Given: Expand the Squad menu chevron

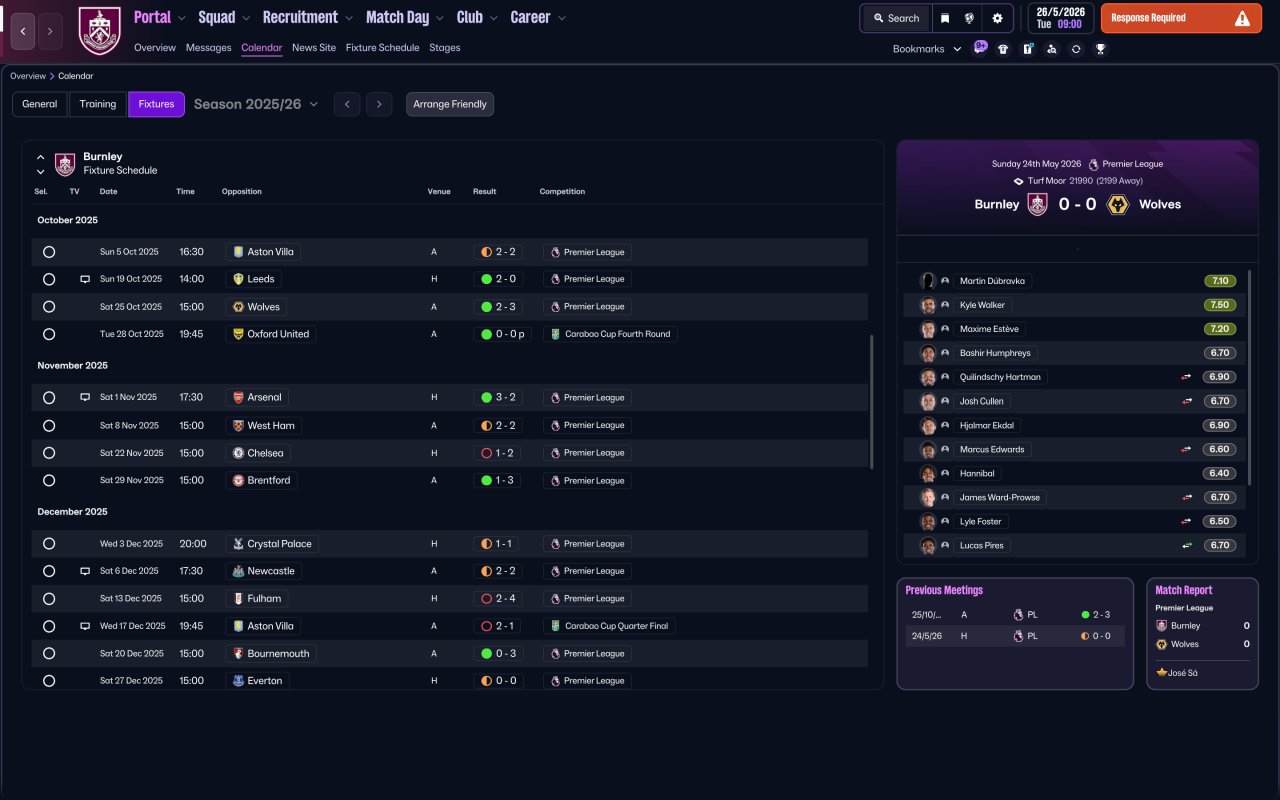Looking at the screenshot, I should pyautogui.click(x=247, y=18).
